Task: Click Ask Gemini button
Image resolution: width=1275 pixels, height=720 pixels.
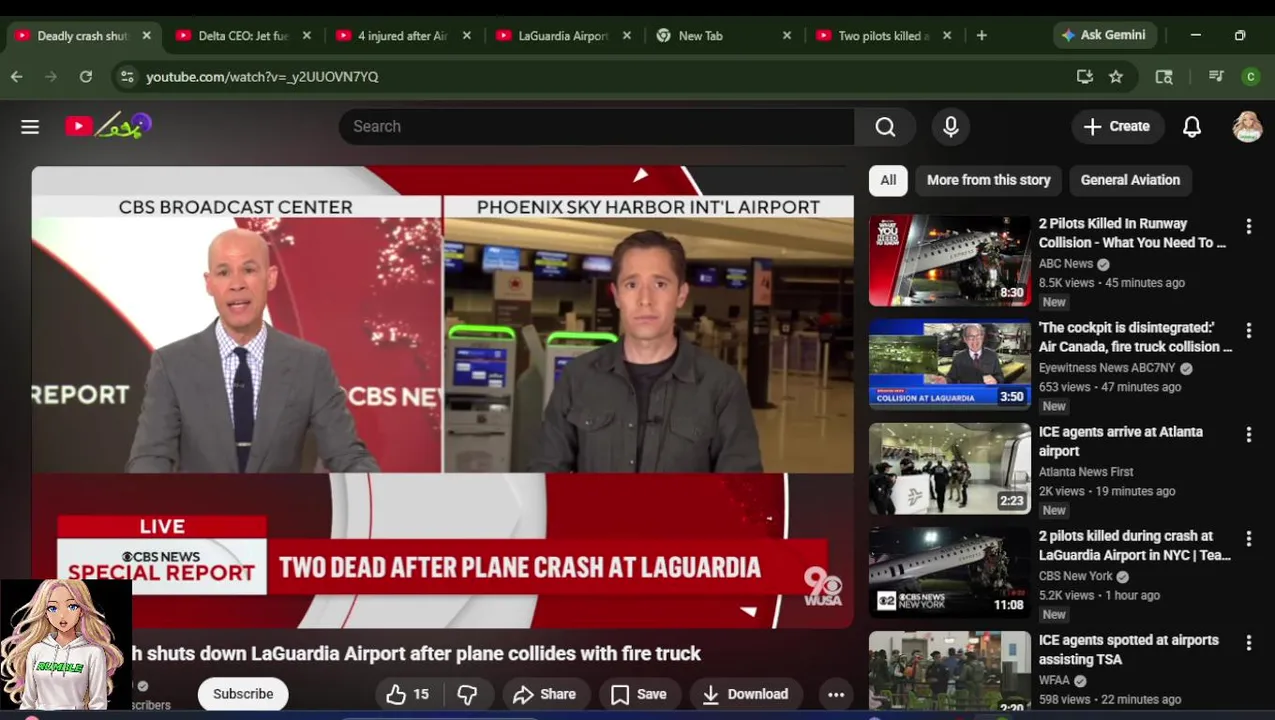Action: [1105, 35]
